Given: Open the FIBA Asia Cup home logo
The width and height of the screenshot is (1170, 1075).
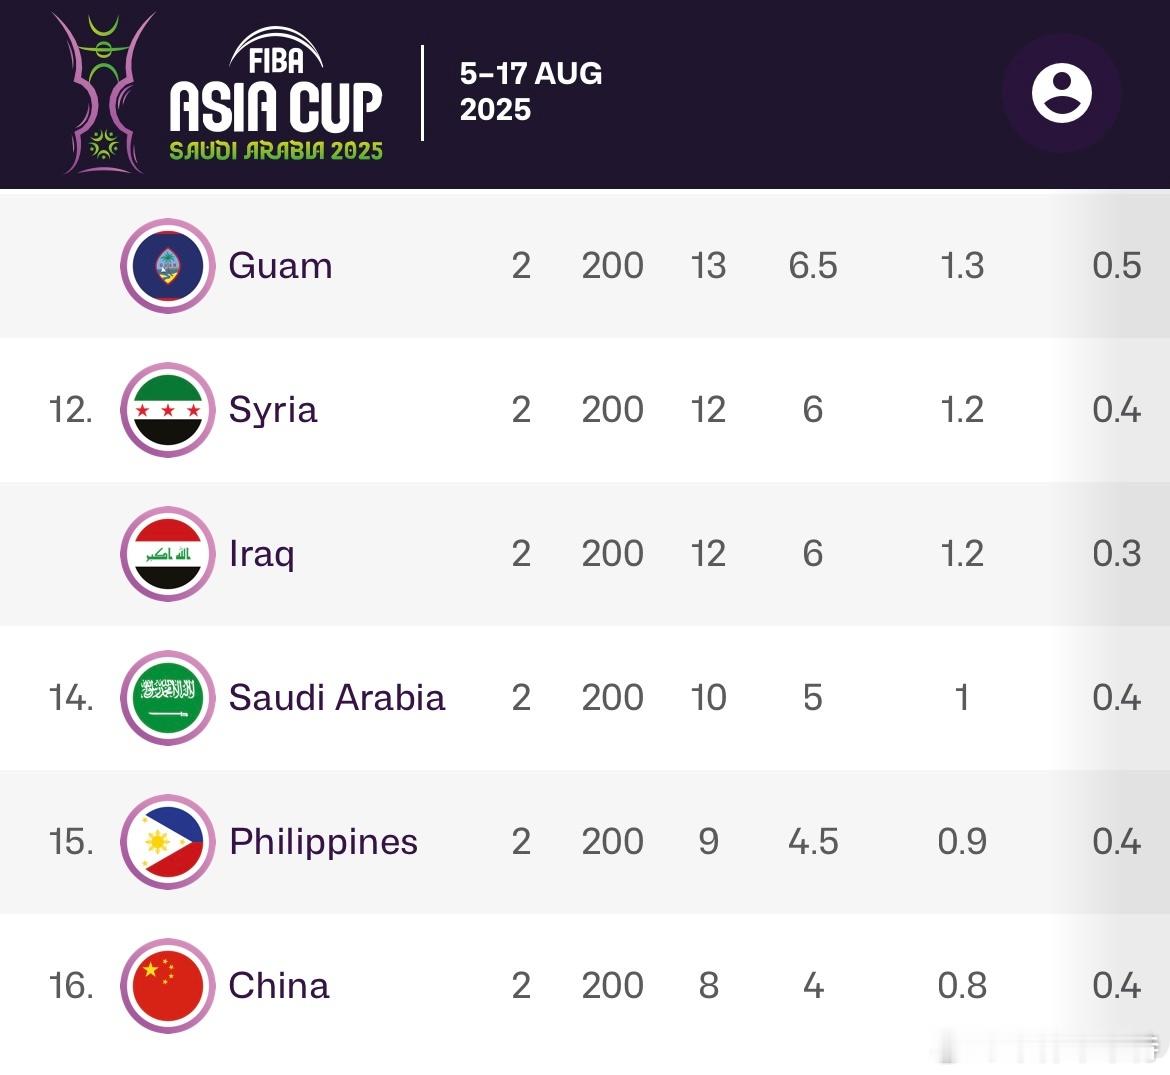Looking at the screenshot, I should pyautogui.click(x=275, y=95).
